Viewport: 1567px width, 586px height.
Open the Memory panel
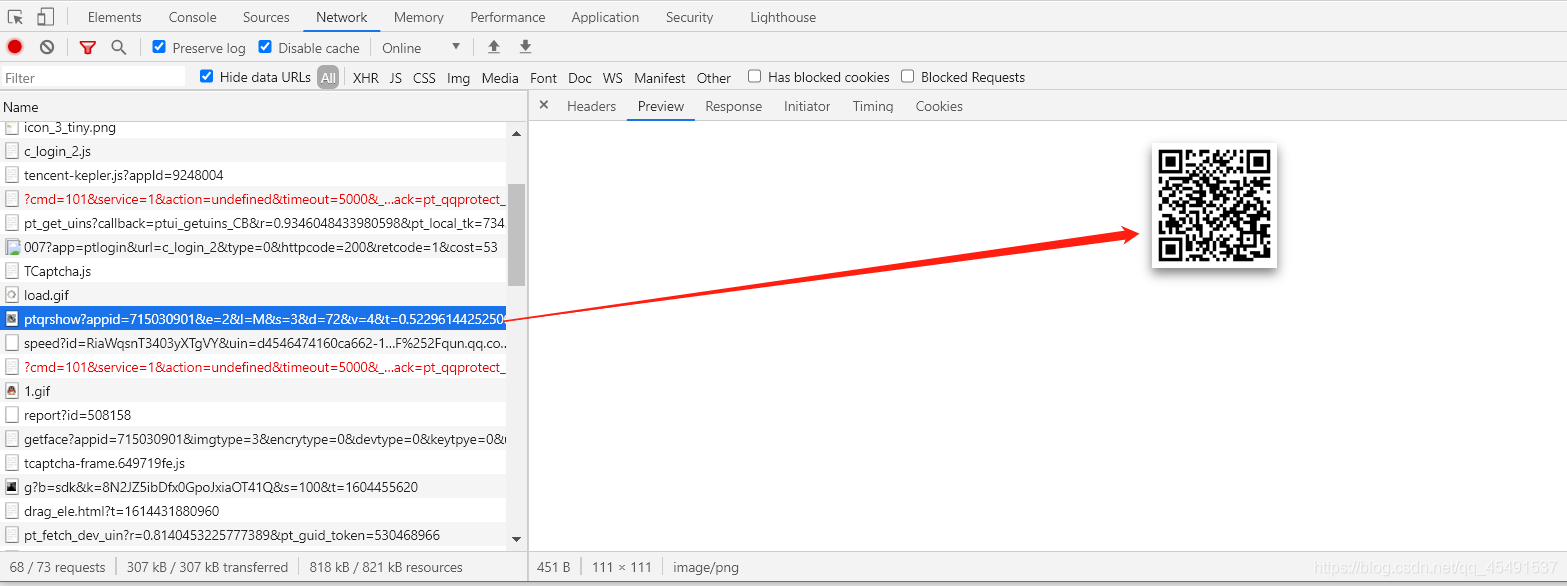tap(419, 17)
